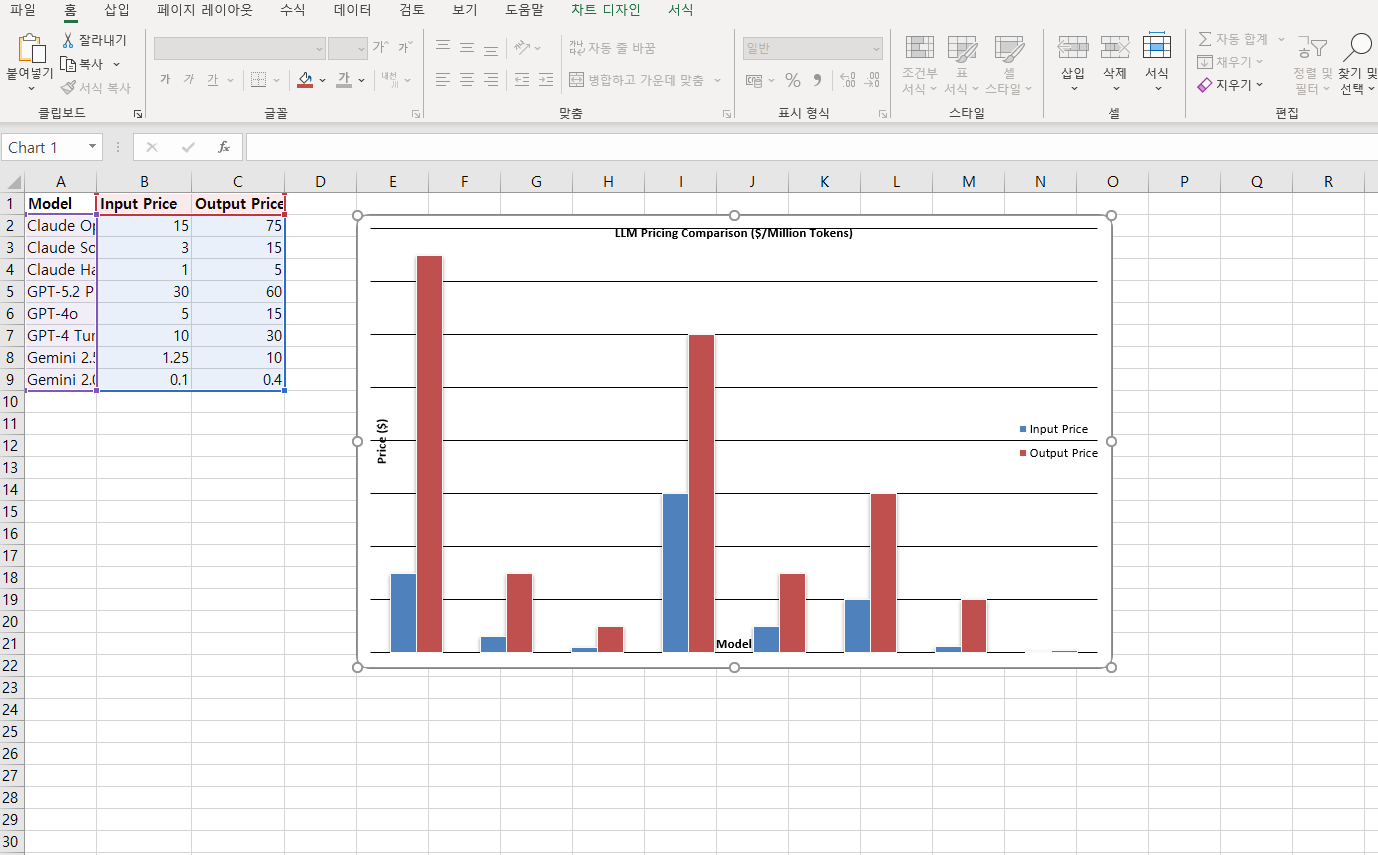Image resolution: width=1378 pixels, height=855 pixels.
Task: Expand the fill color dropdown arrow
Action: [322, 80]
